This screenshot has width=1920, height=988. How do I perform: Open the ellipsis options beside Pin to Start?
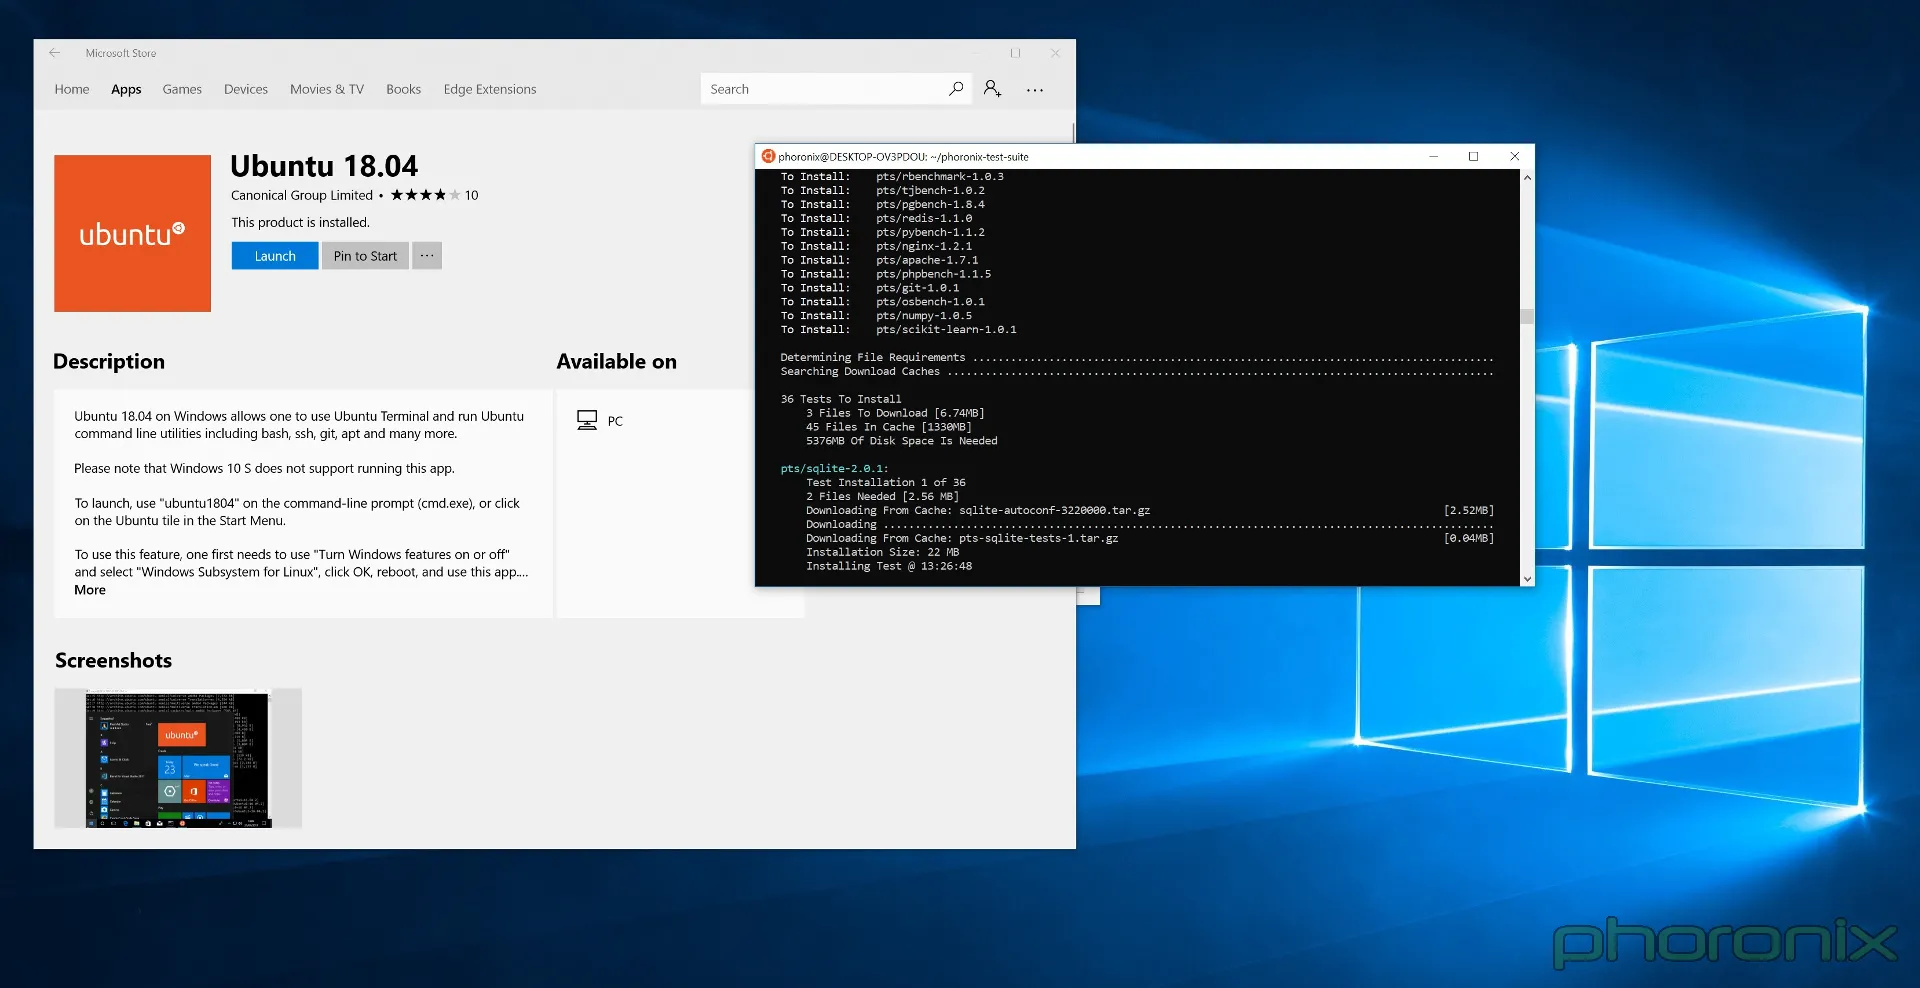click(427, 256)
